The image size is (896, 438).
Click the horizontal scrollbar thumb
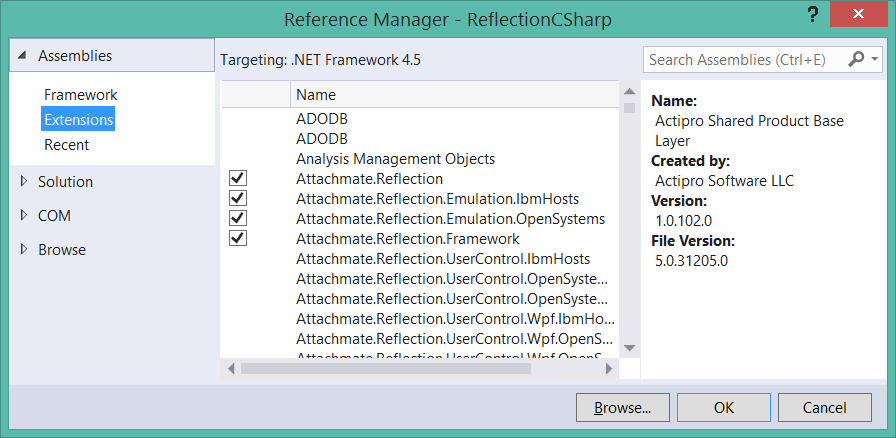click(386, 369)
